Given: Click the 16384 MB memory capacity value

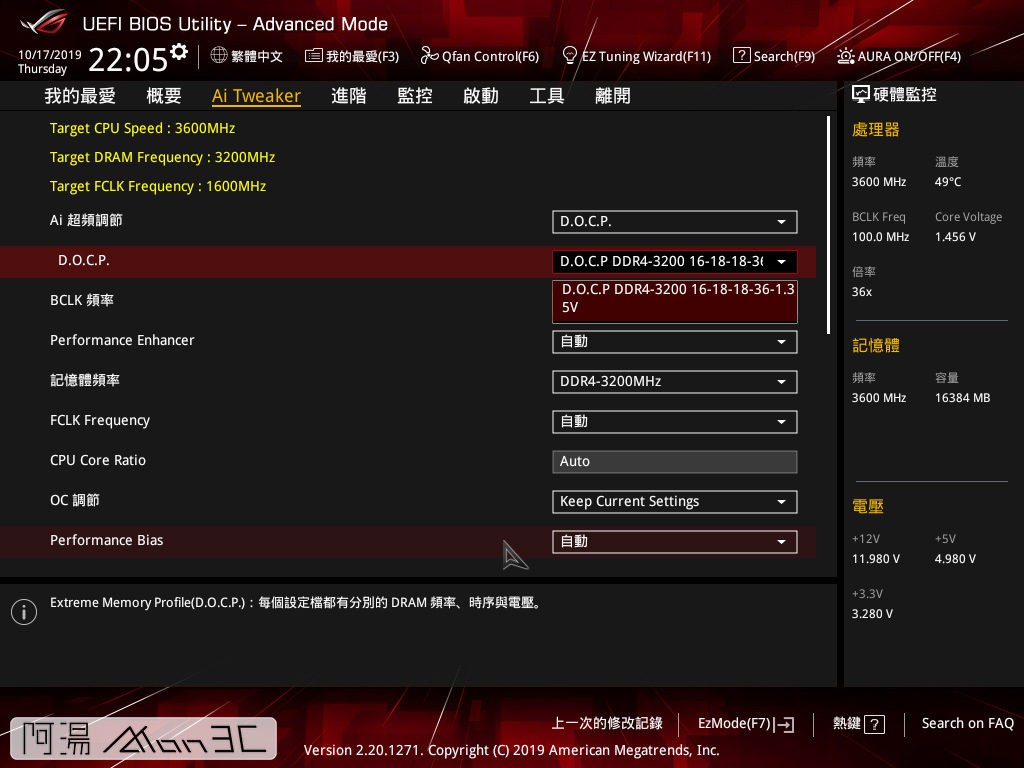Looking at the screenshot, I should point(962,398).
